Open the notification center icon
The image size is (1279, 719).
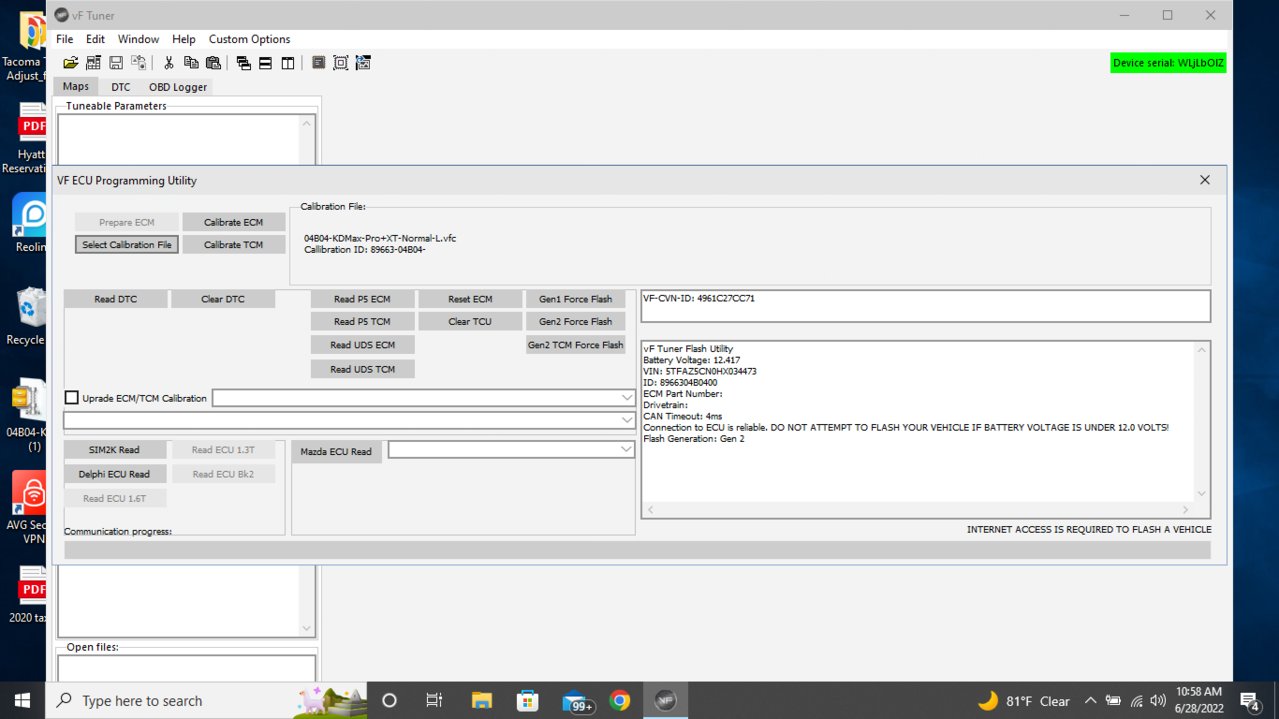pyautogui.click(x=1250, y=700)
